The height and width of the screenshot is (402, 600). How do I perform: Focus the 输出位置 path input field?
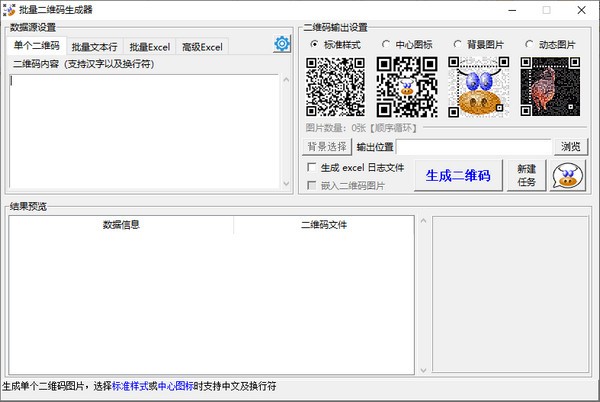pos(474,146)
